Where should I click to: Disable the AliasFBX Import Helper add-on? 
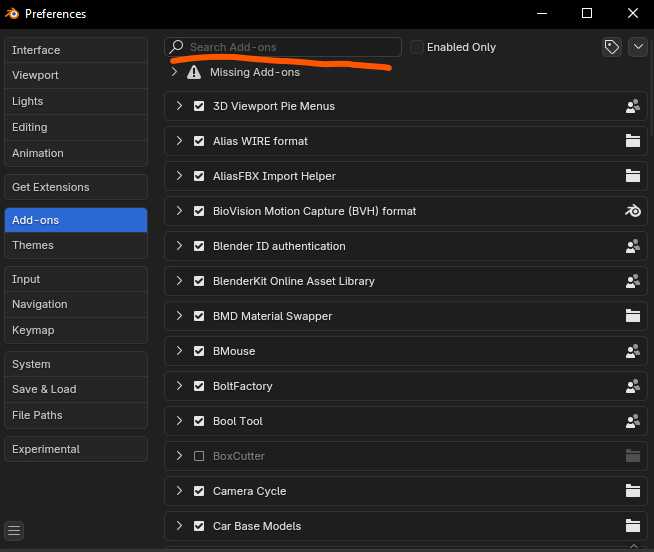pyautogui.click(x=199, y=176)
